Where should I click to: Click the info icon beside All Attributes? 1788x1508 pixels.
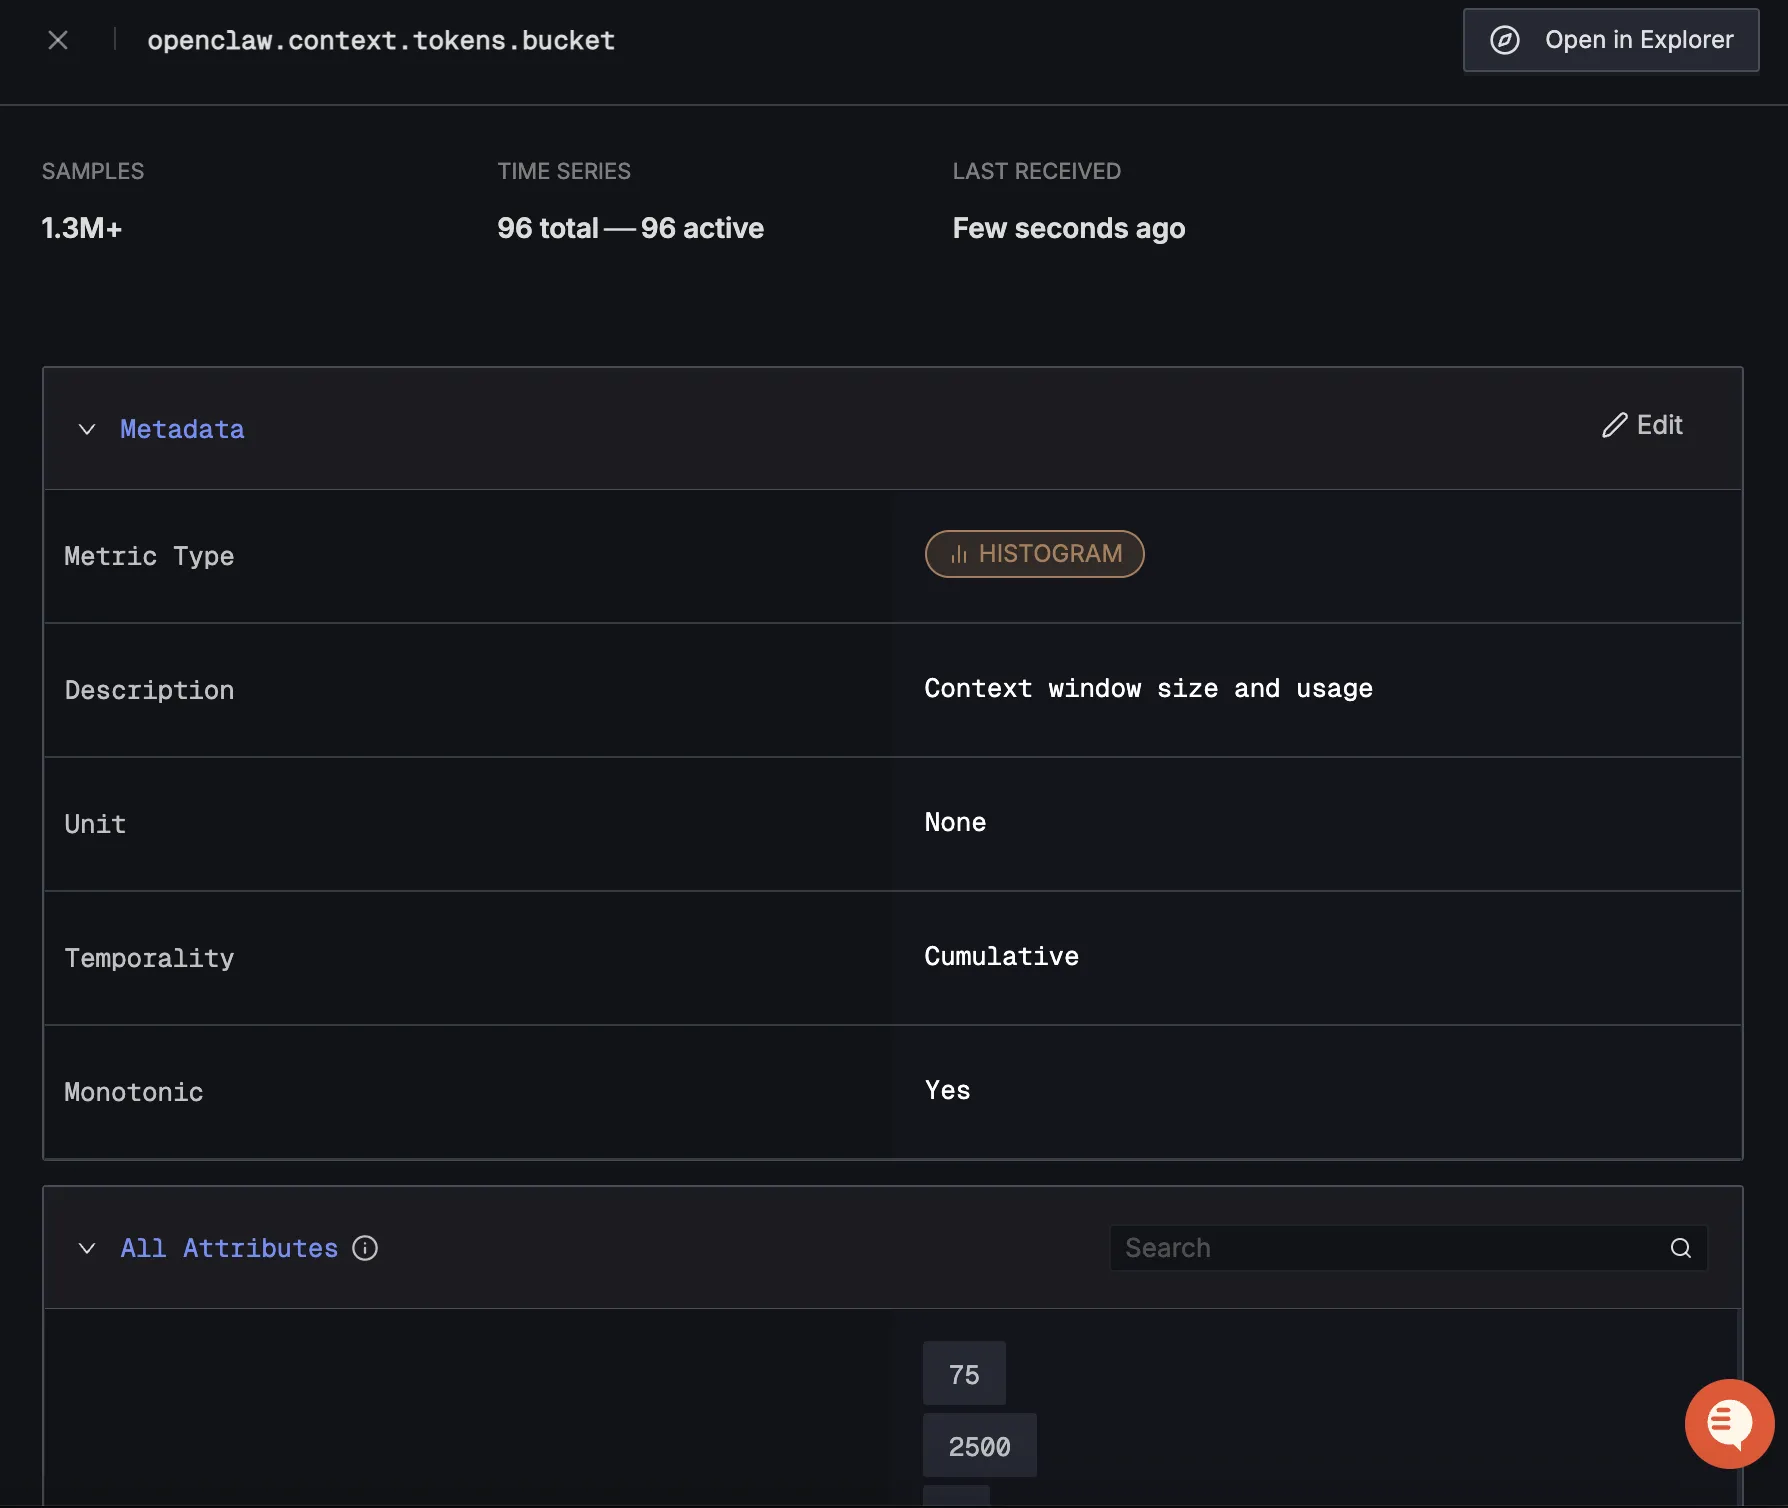(x=365, y=1248)
